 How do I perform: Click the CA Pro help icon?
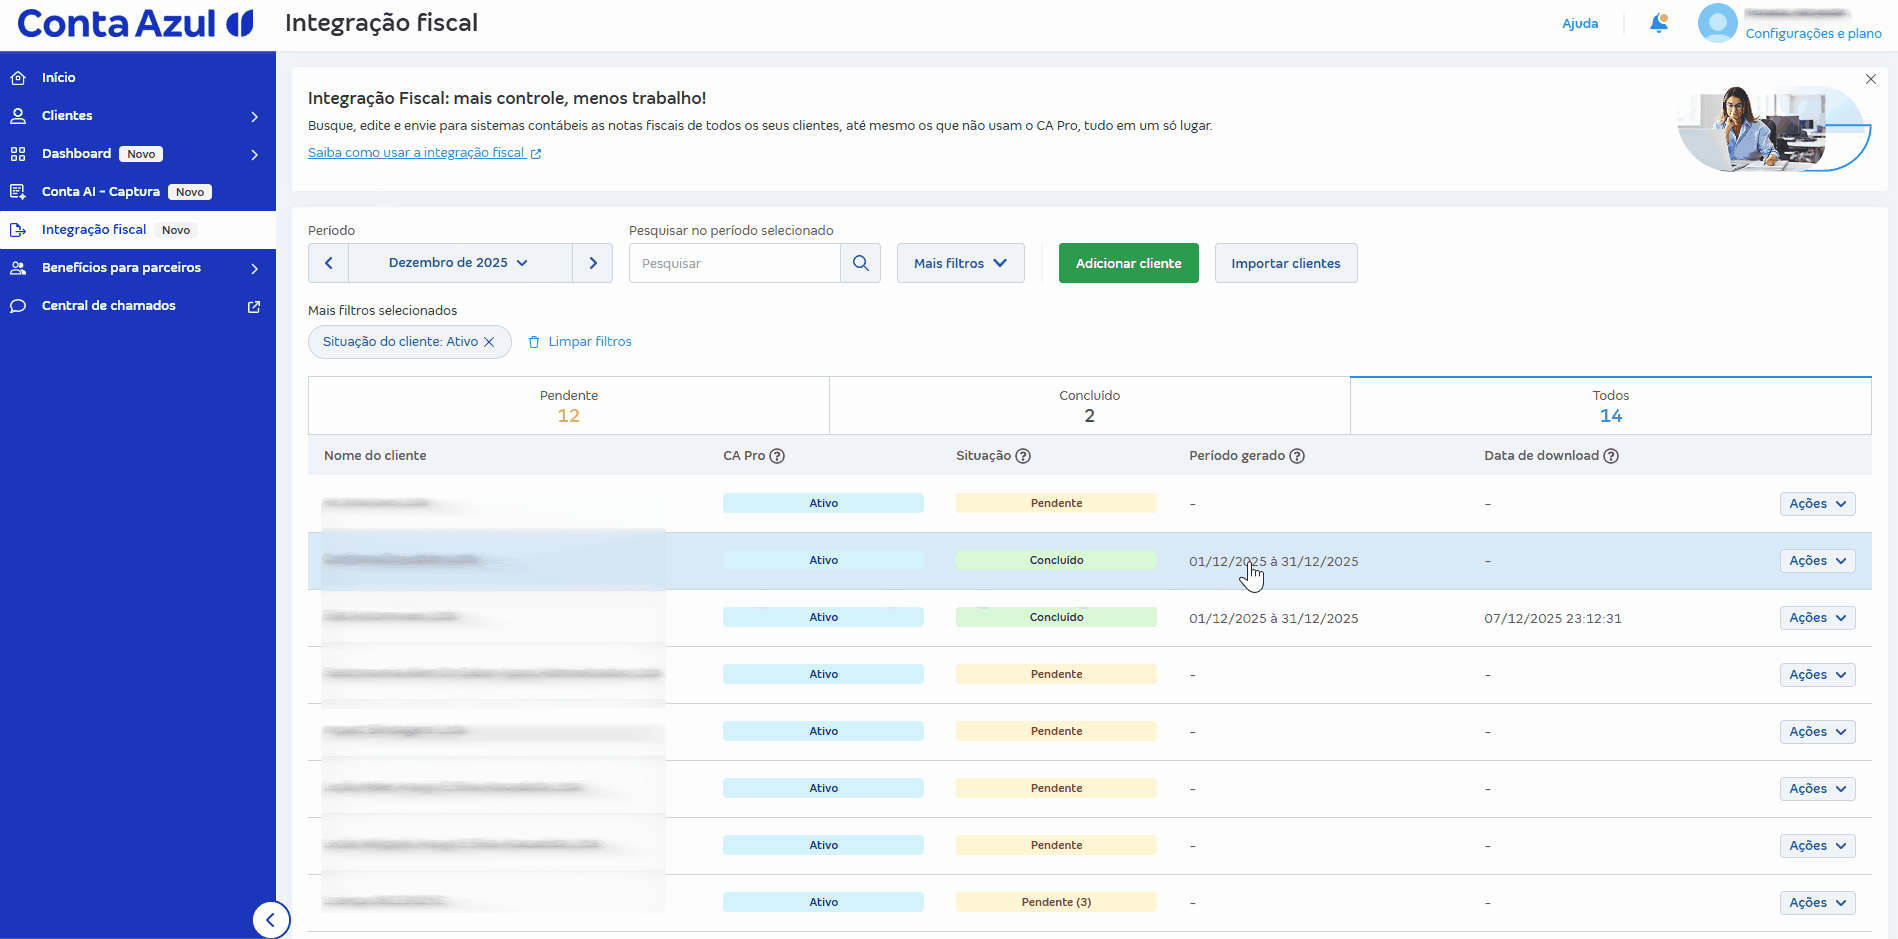(x=777, y=456)
